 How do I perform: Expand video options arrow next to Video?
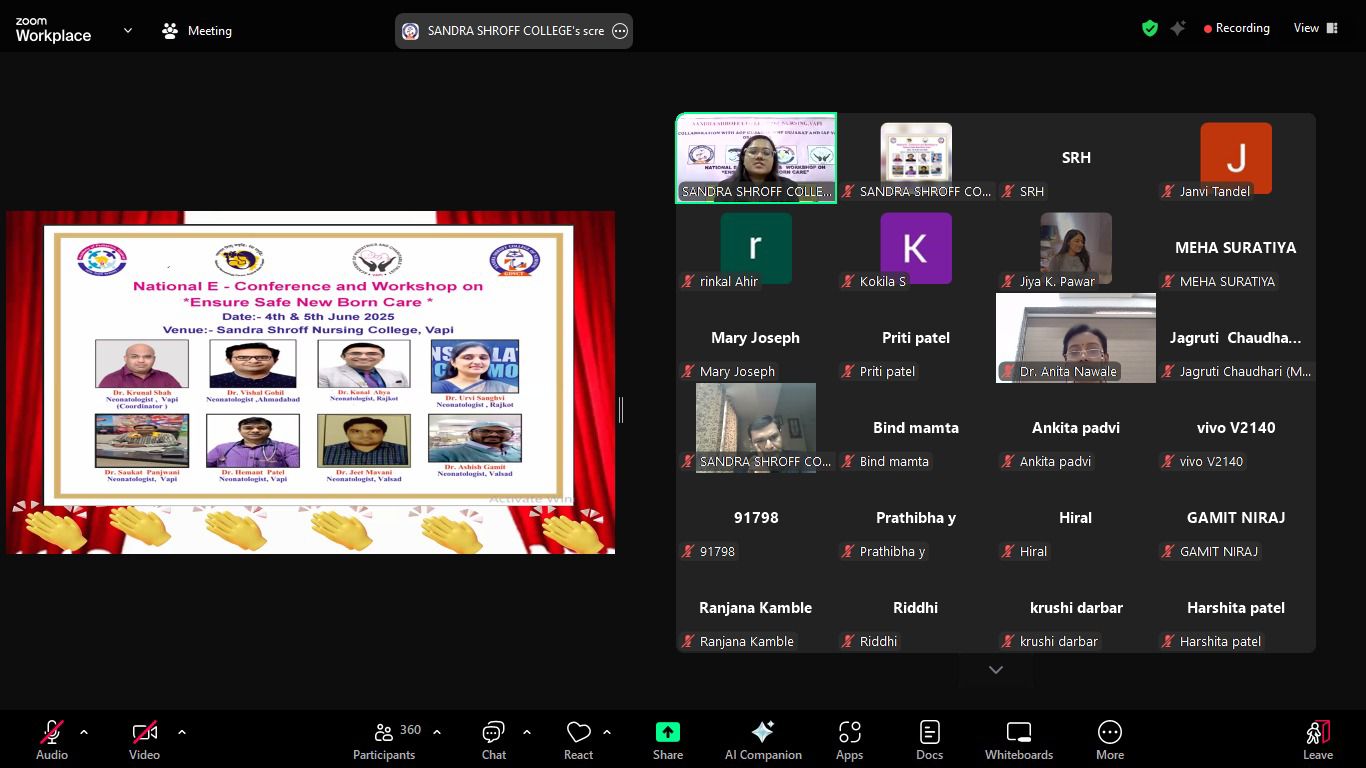(182, 732)
